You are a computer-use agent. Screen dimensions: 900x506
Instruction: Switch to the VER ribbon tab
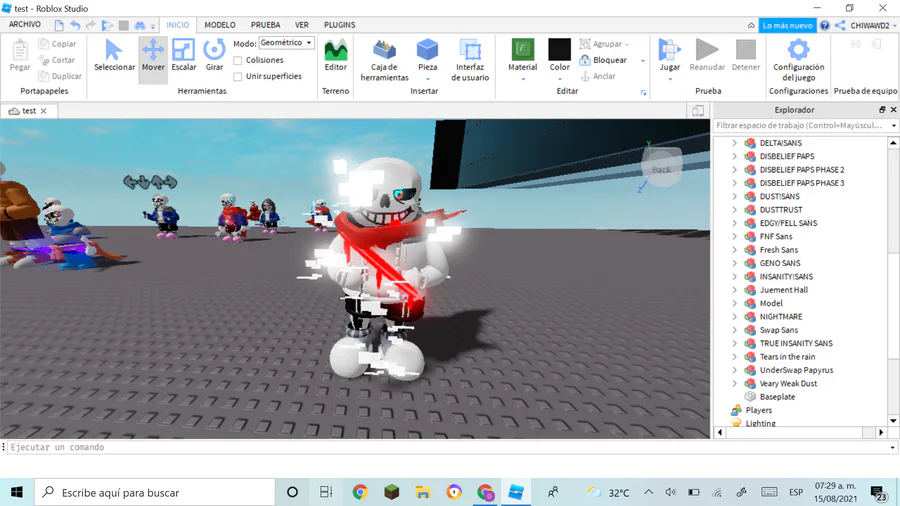tap(302, 25)
